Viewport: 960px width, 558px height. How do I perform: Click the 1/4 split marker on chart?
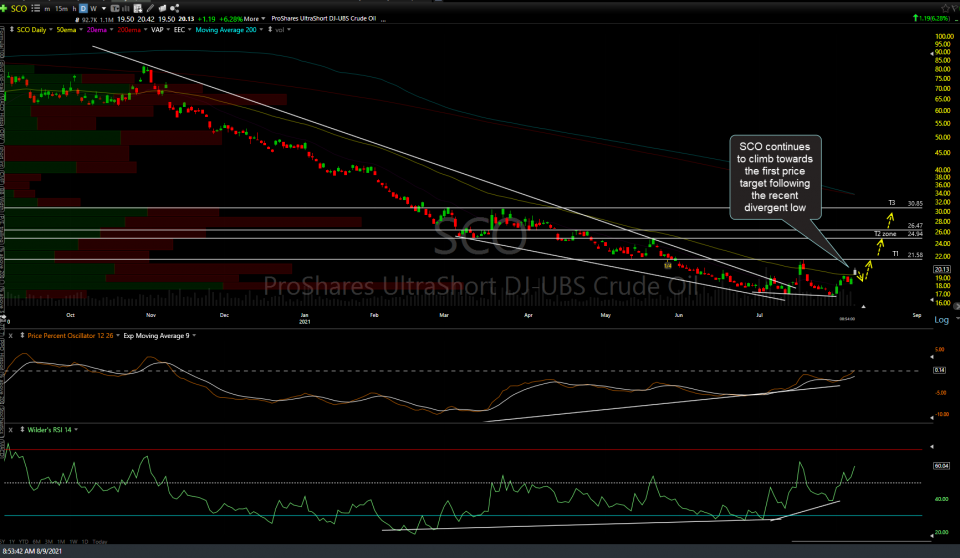coord(668,266)
